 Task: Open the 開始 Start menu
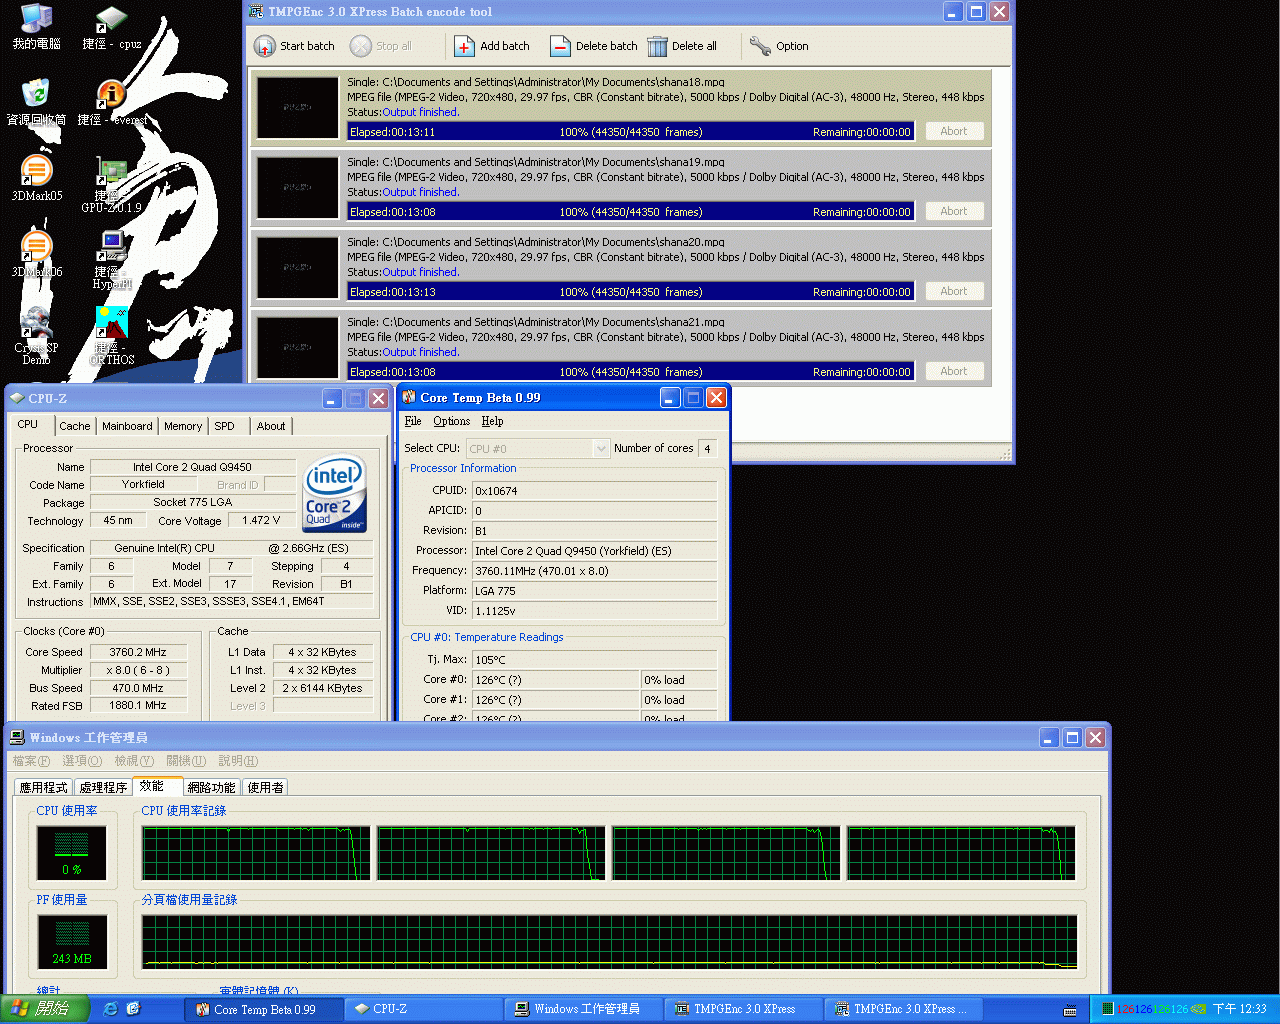tap(45, 1009)
